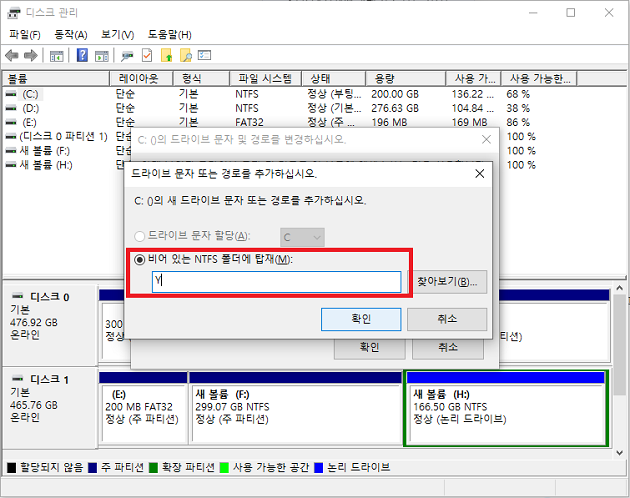Click the Forward arrow toolbar icon
Image resolution: width=630 pixels, height=498 pixels.
point(31,55)
